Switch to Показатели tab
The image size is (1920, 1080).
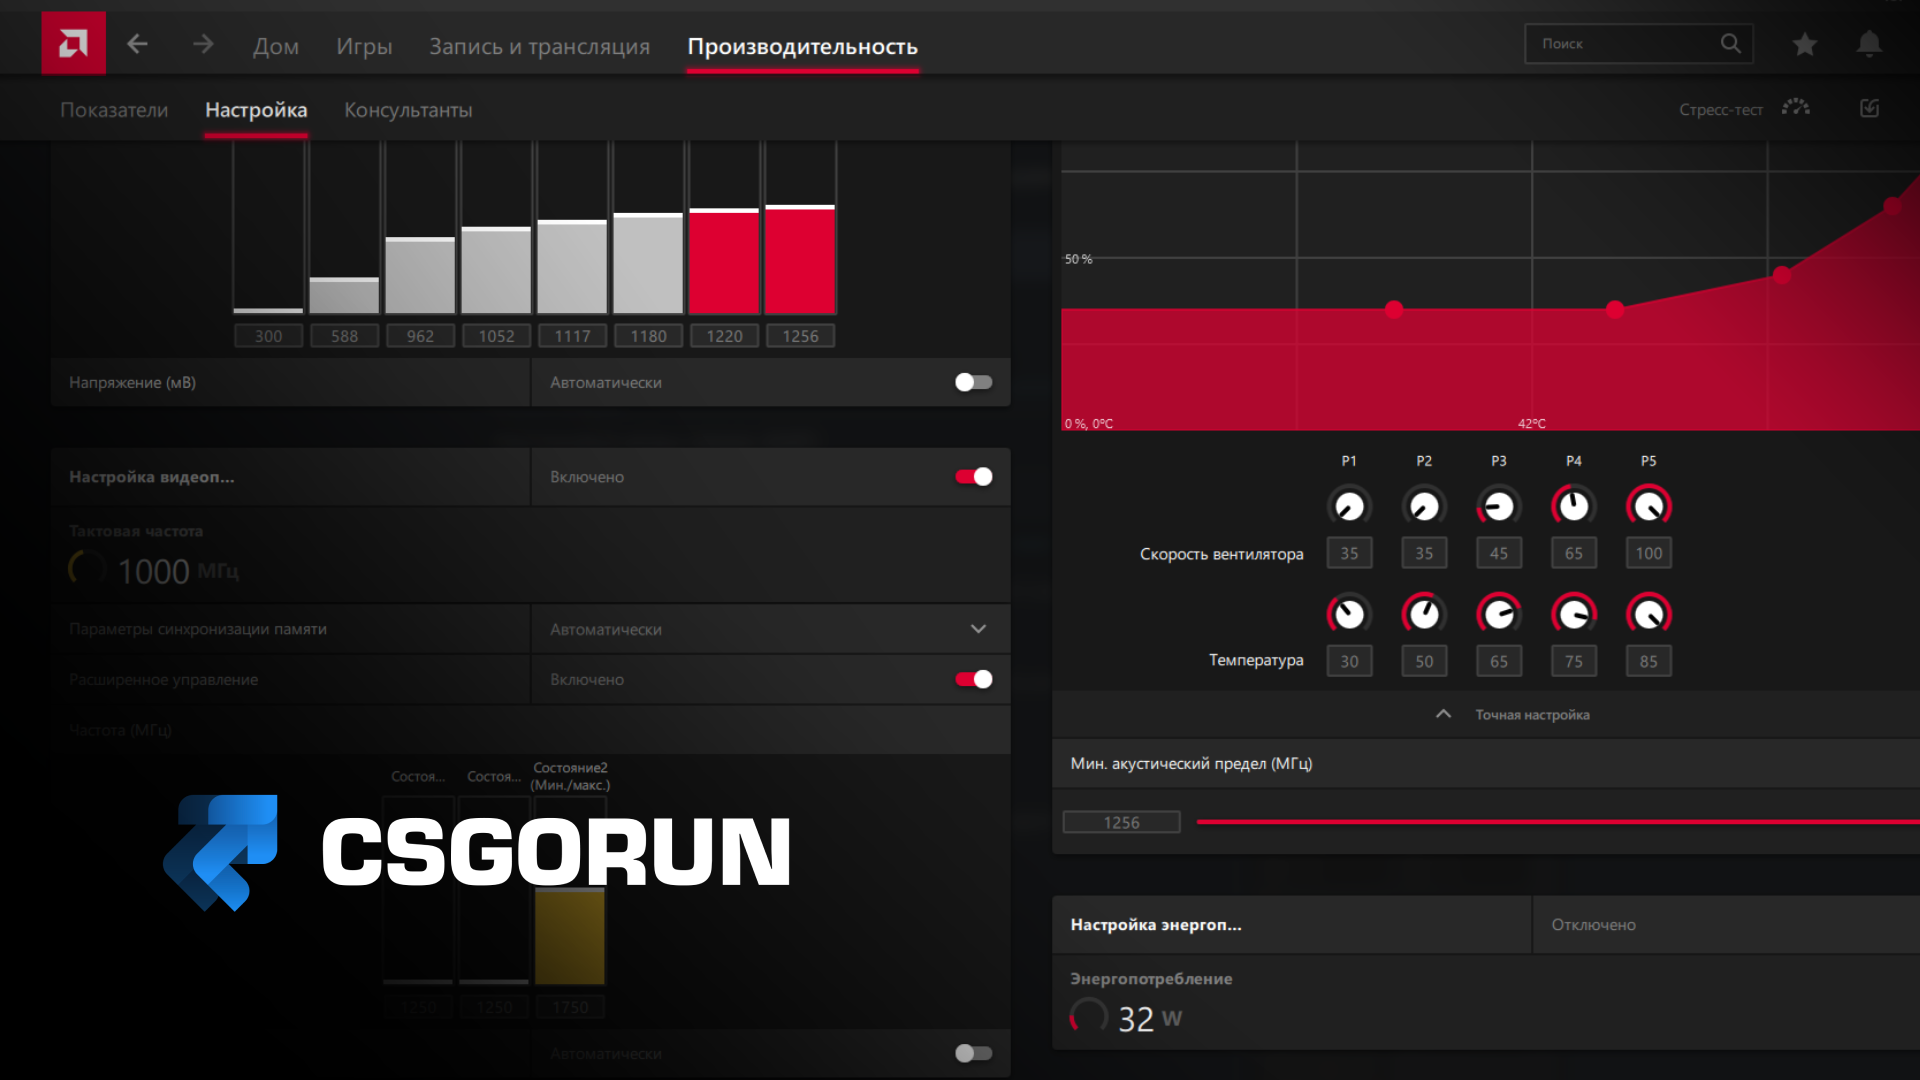pyautogui.click(x=114, y=110)
